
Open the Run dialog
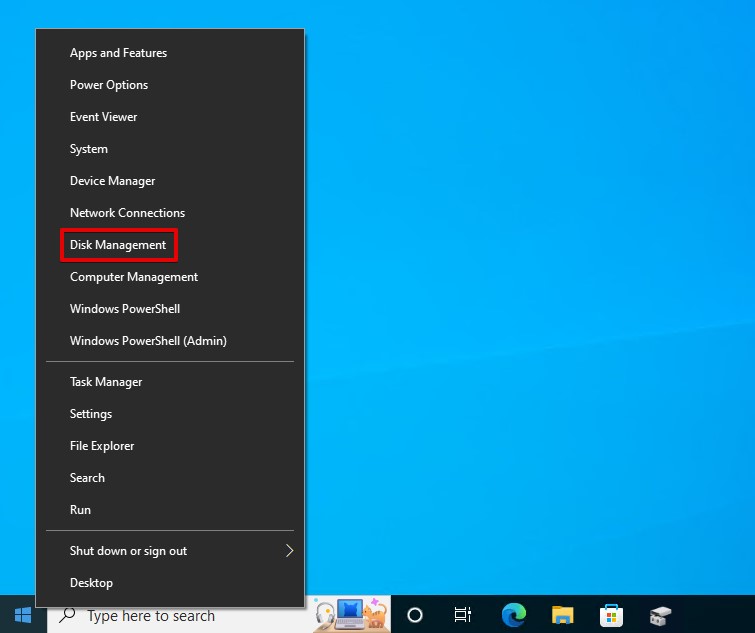170,510
